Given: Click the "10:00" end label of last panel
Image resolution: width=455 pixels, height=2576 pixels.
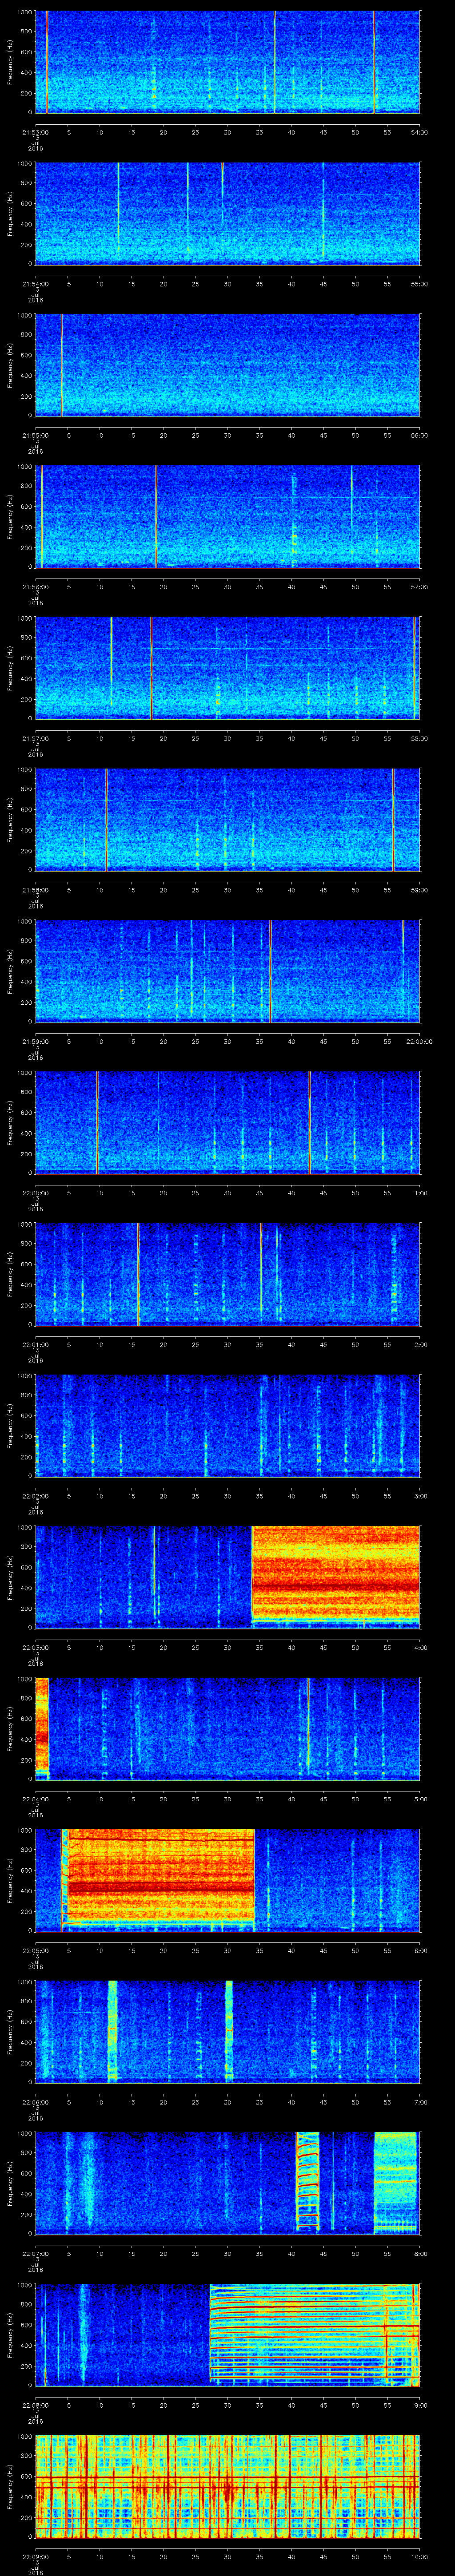Looking at the screenshot, I should coord(420,2557).
